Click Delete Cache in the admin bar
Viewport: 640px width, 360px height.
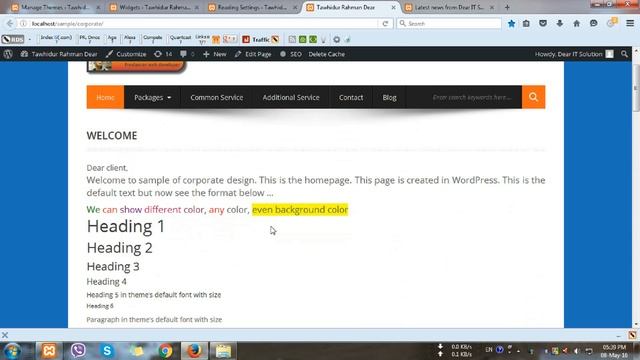pyautogui.click(x=327, y=54)
